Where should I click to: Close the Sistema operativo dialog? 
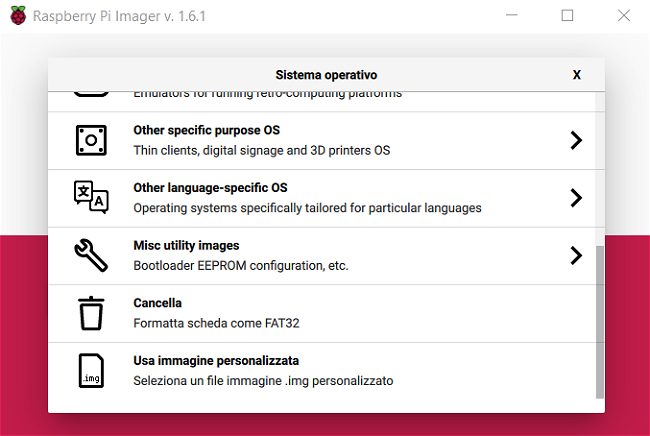coord(577,75)
